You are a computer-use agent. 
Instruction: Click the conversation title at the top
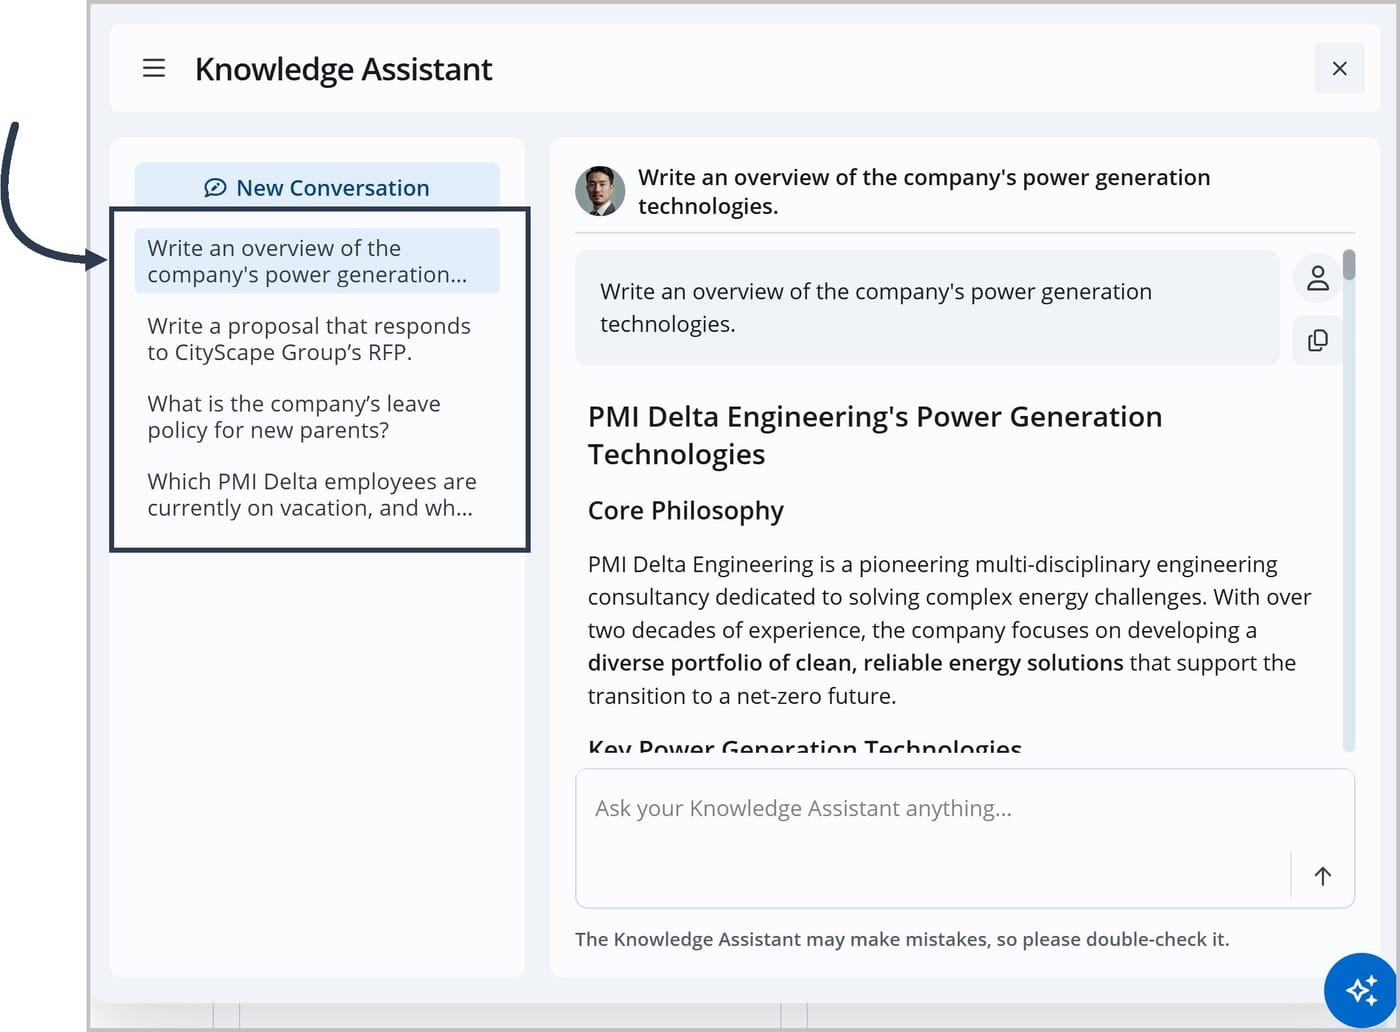924,191
